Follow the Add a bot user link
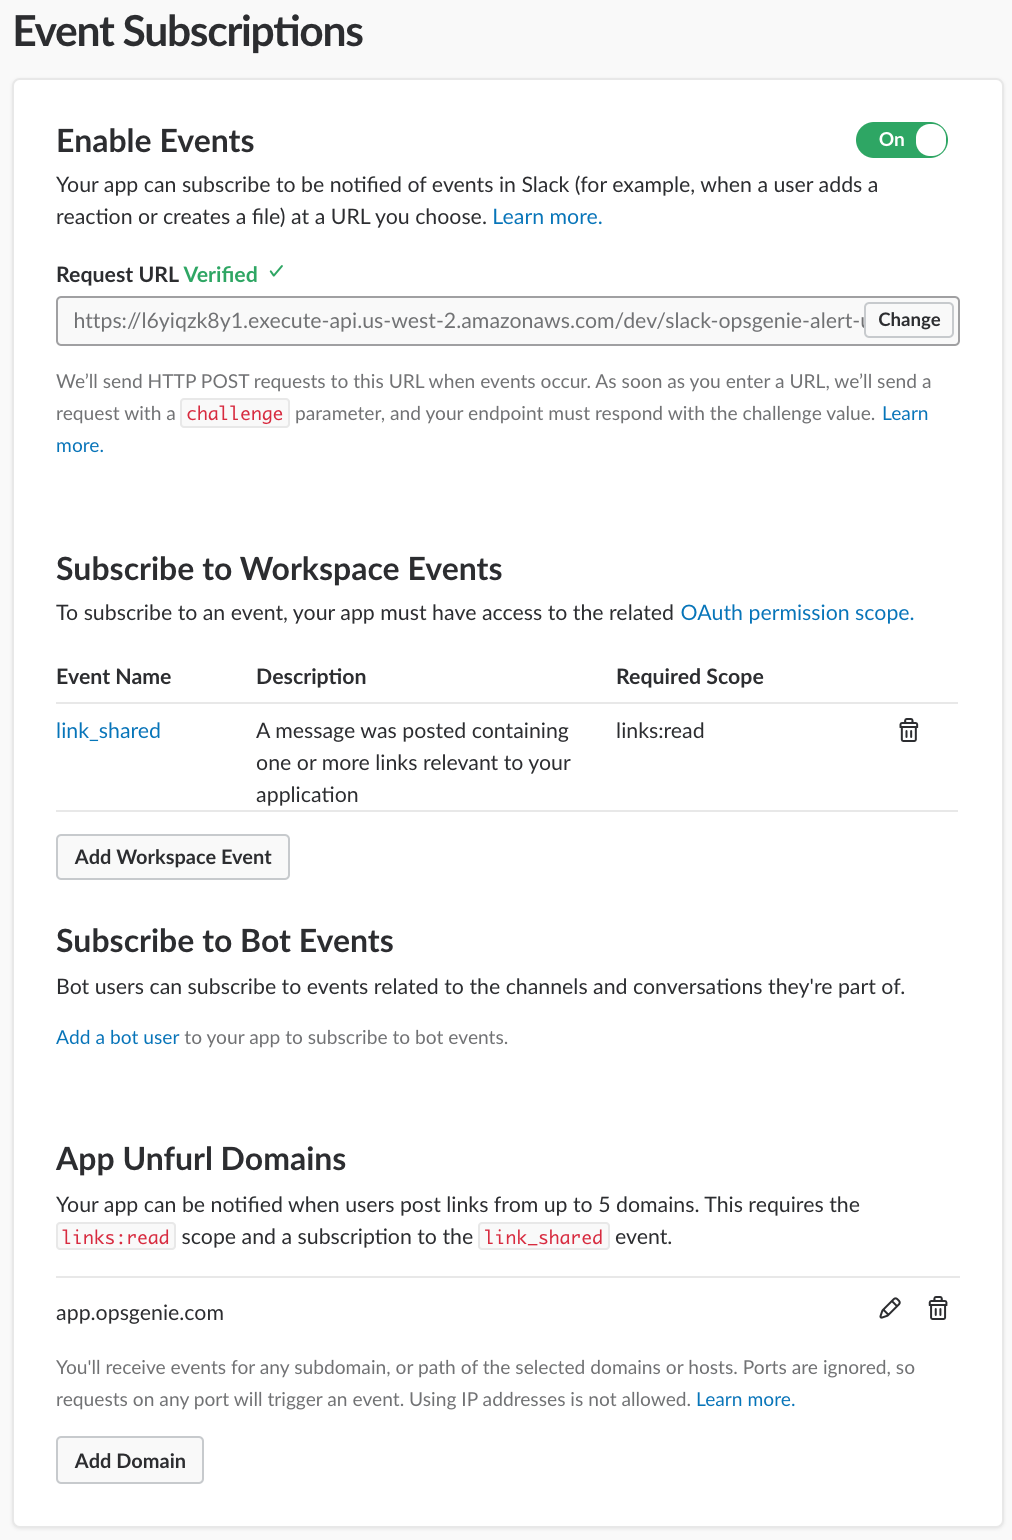Screen dimensions: 1012x1540 click(117, 1037)
